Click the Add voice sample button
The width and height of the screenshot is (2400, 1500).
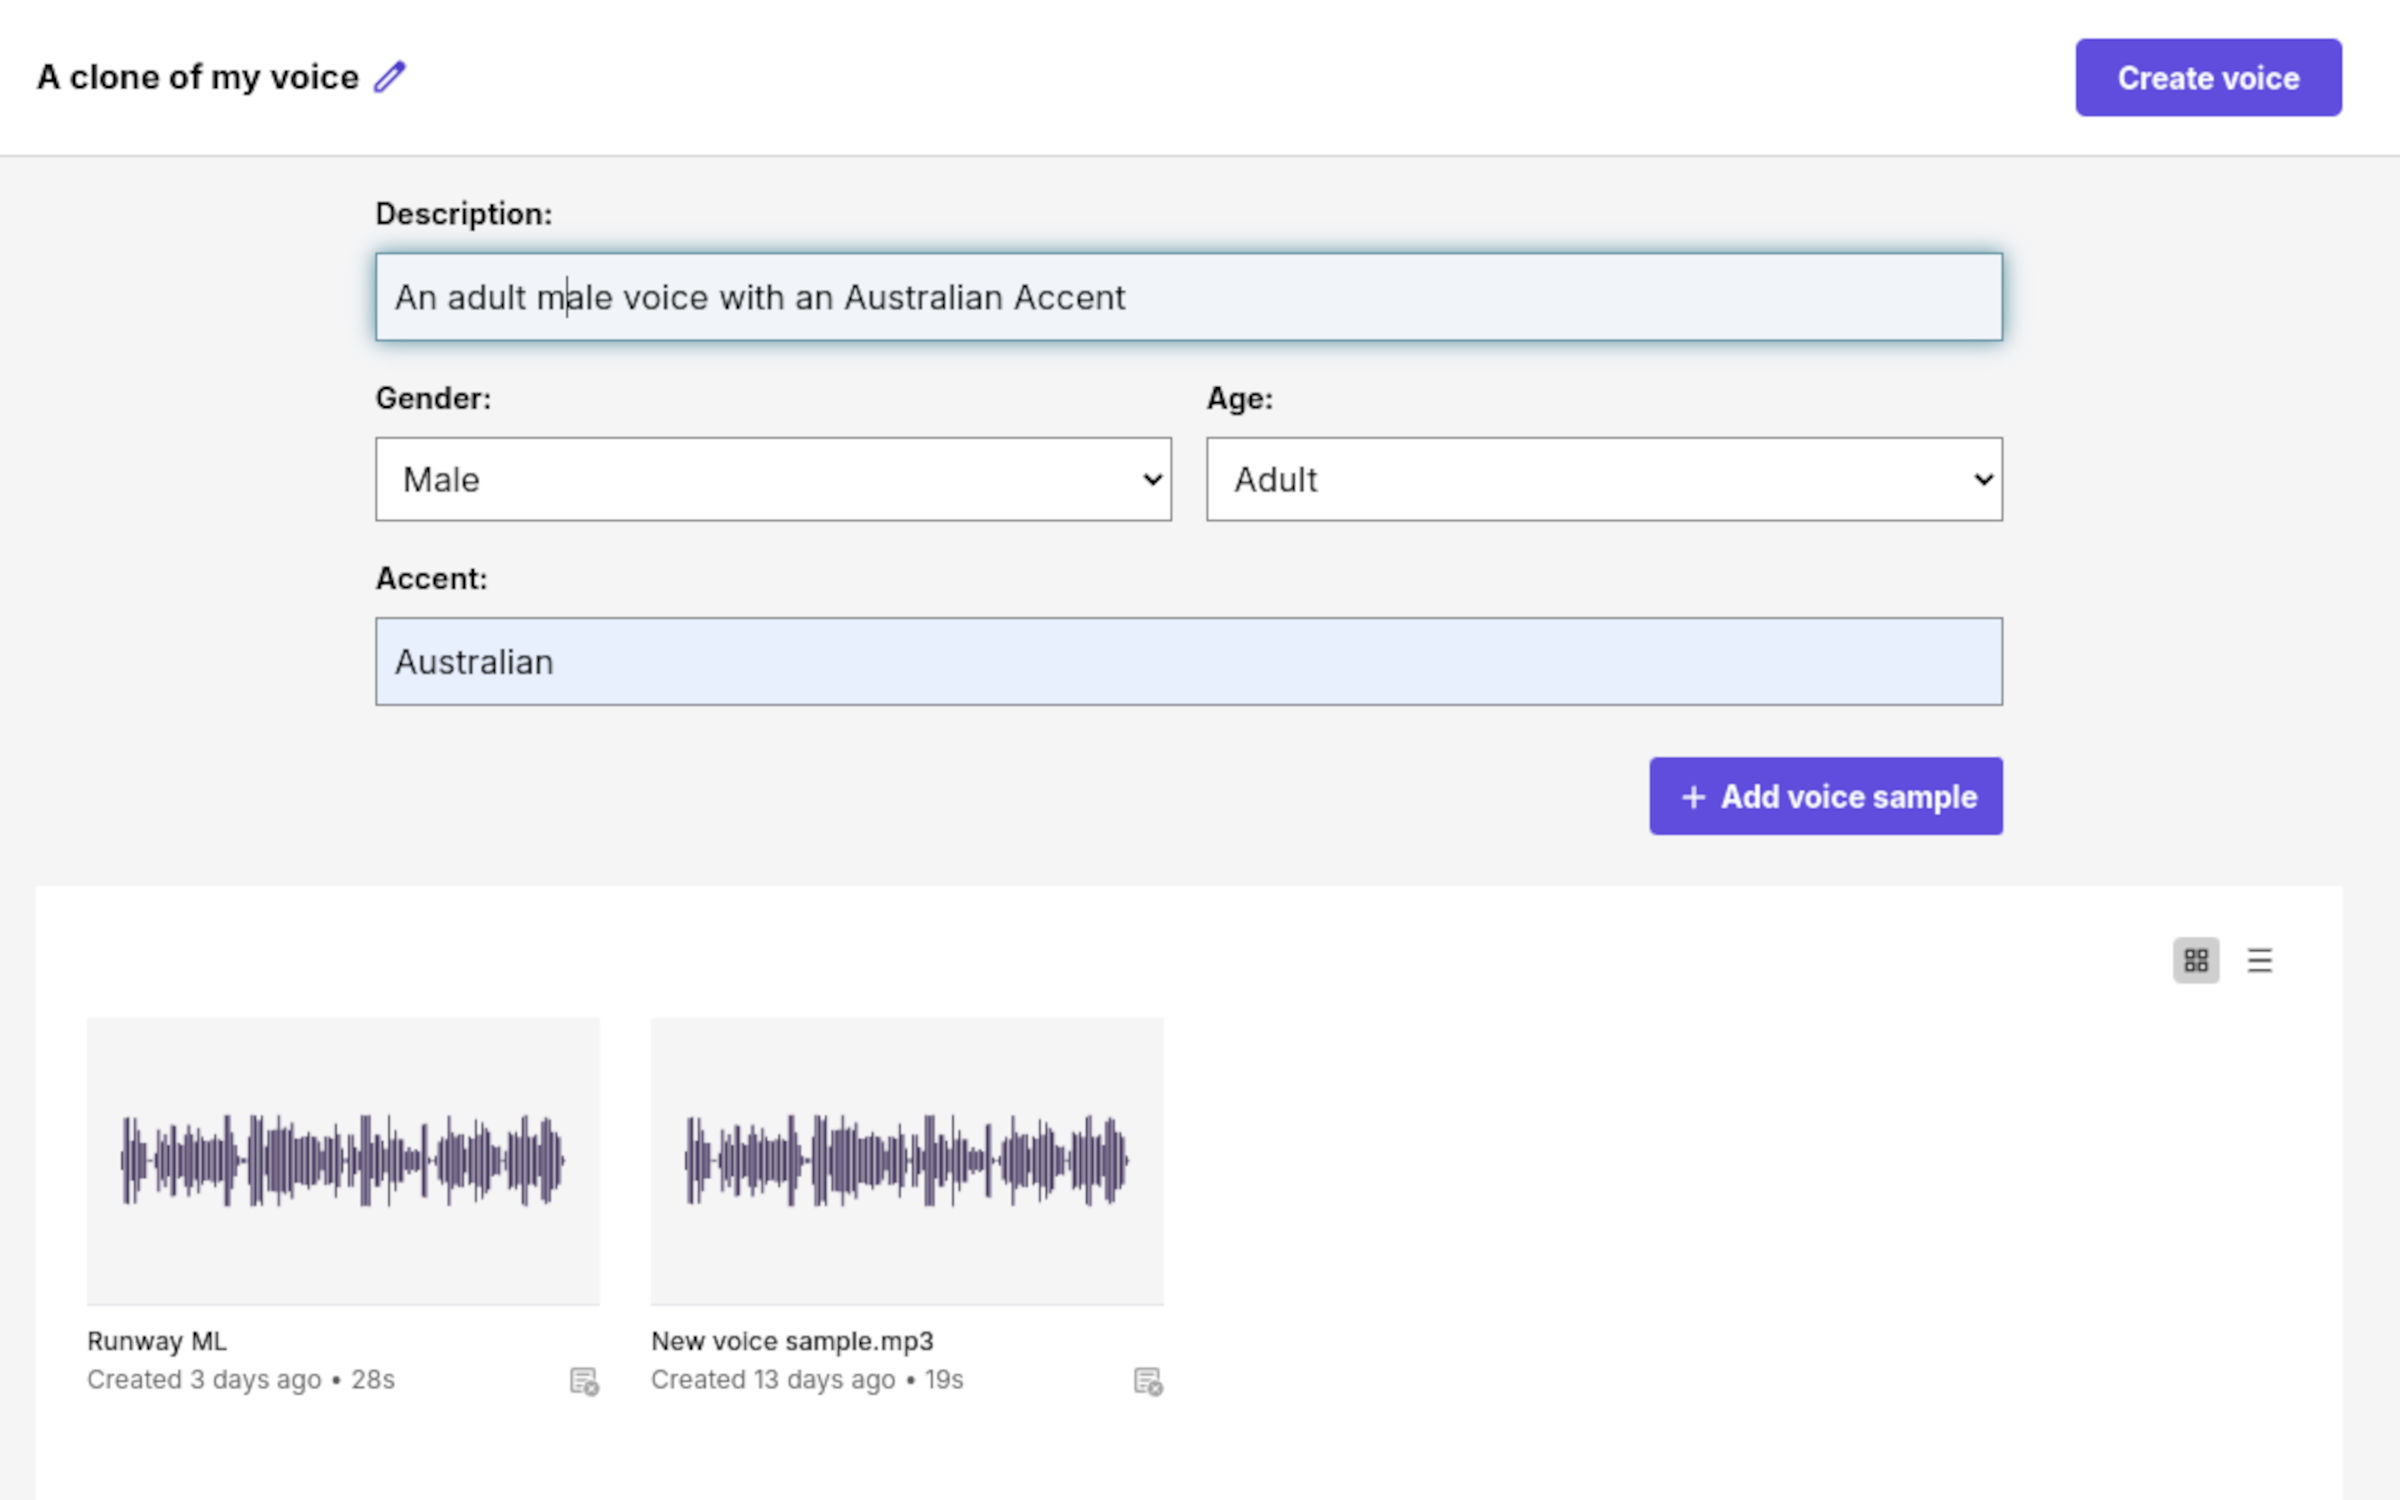pyautogui.click(x=1825, y=796)
